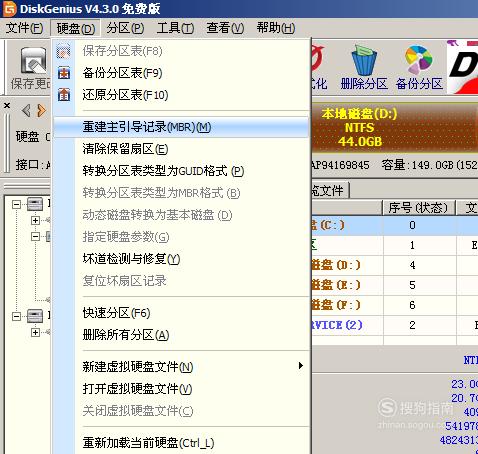Click the 备份分区 toolbar label
Screen dimensions: 478x454
(x=419, y=84)
